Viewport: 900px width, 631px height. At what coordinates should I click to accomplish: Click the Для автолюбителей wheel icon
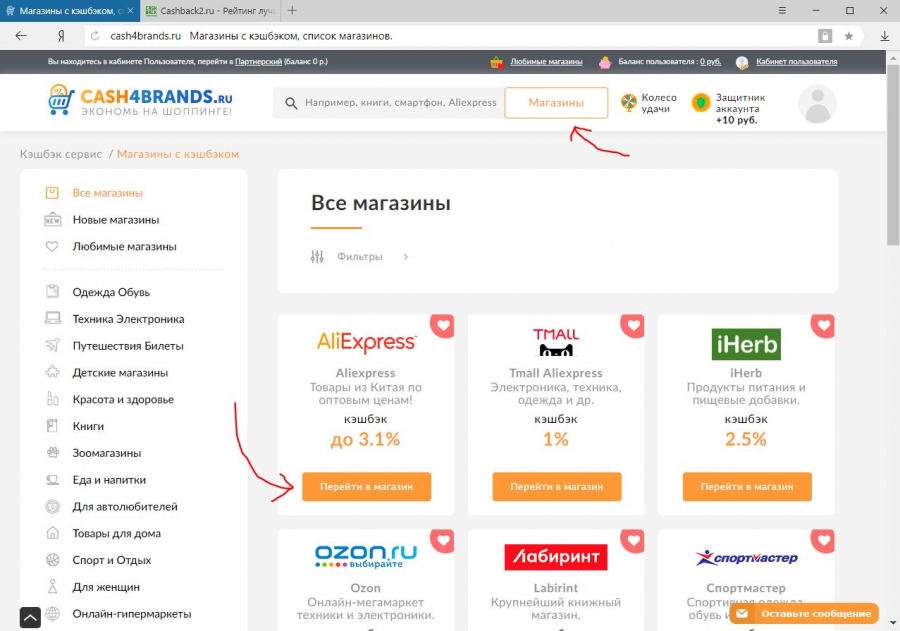tap(52, 506)
